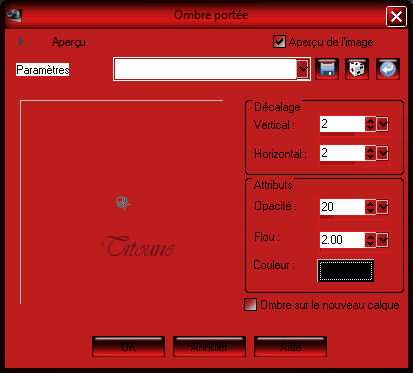The width and height of the screenshot is (413, 373).
Task: Click the Opacité value spinner arrows
Action: coord(370,207)
